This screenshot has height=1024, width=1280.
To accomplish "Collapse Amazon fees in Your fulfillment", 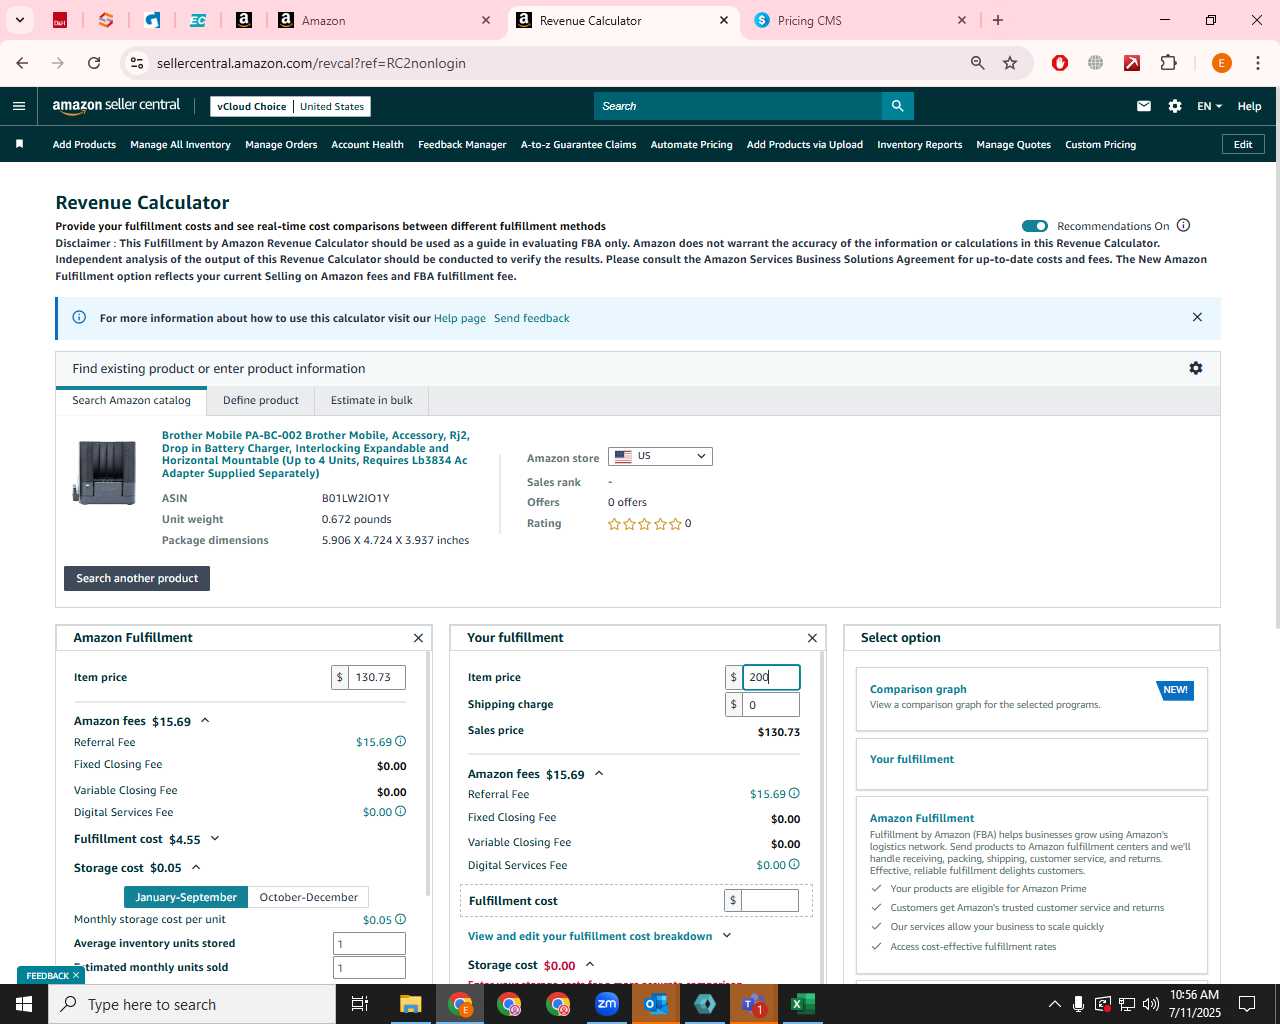I will point(599,773).
